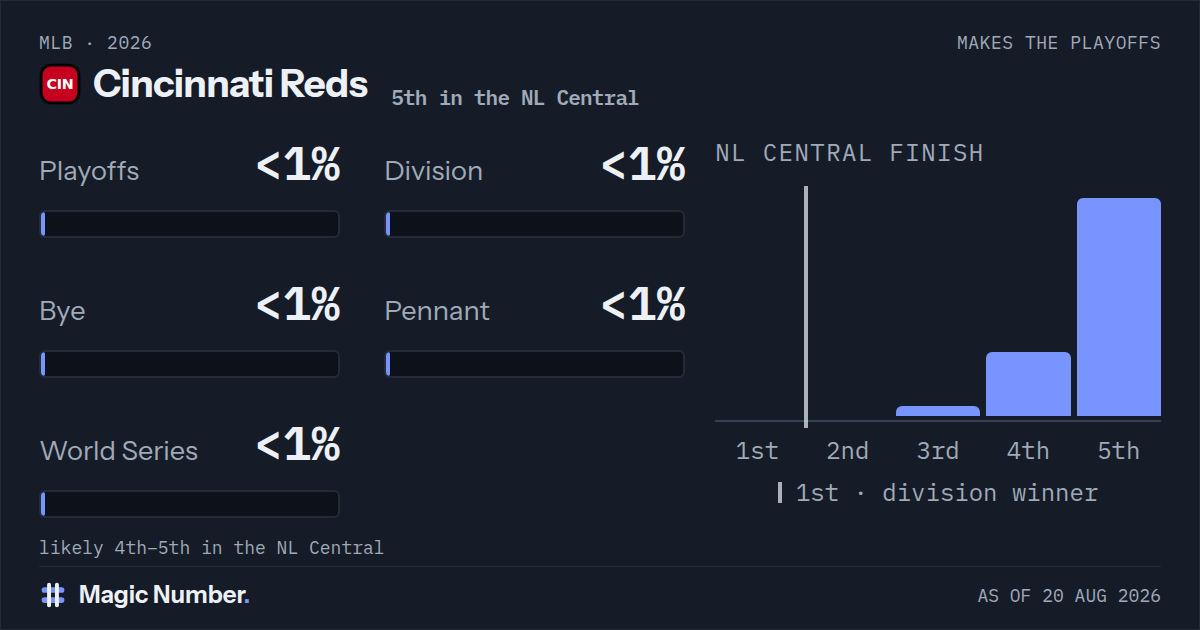Open the Cincinnati Reds team title
This screenshot has height=630, width=1200.
coord(230,84)
